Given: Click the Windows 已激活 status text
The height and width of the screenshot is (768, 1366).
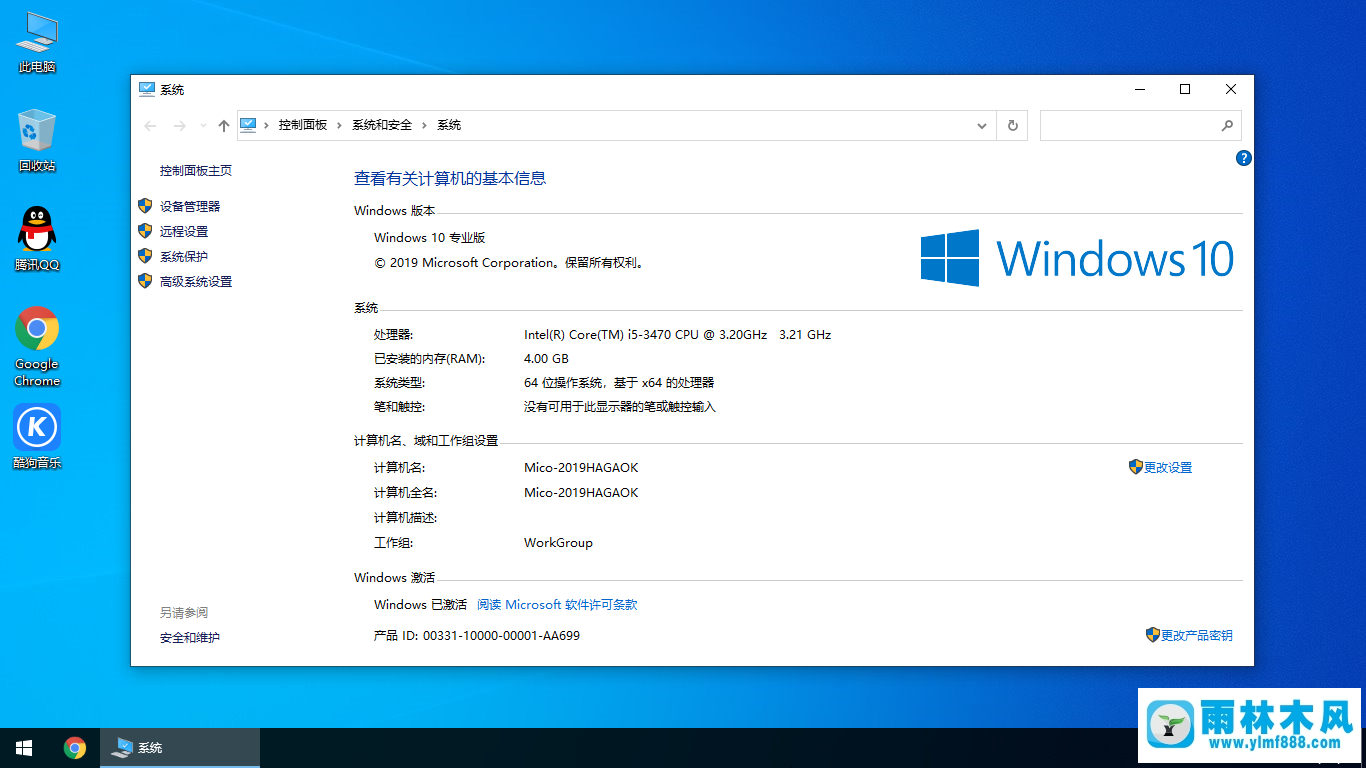Looking at the screenshot, I should (420, 604).
